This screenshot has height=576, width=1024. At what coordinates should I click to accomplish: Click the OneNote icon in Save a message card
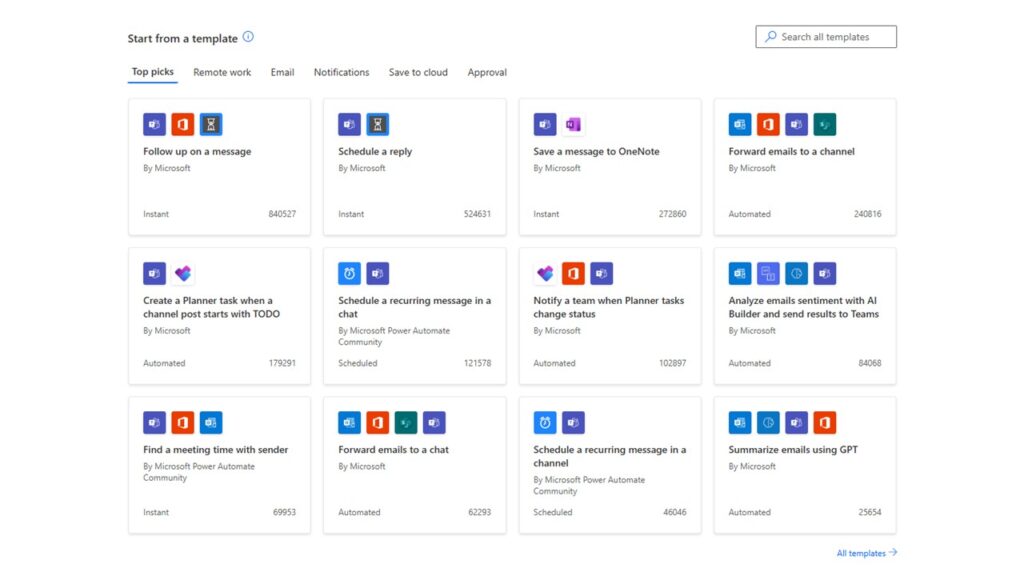(573, 124)
